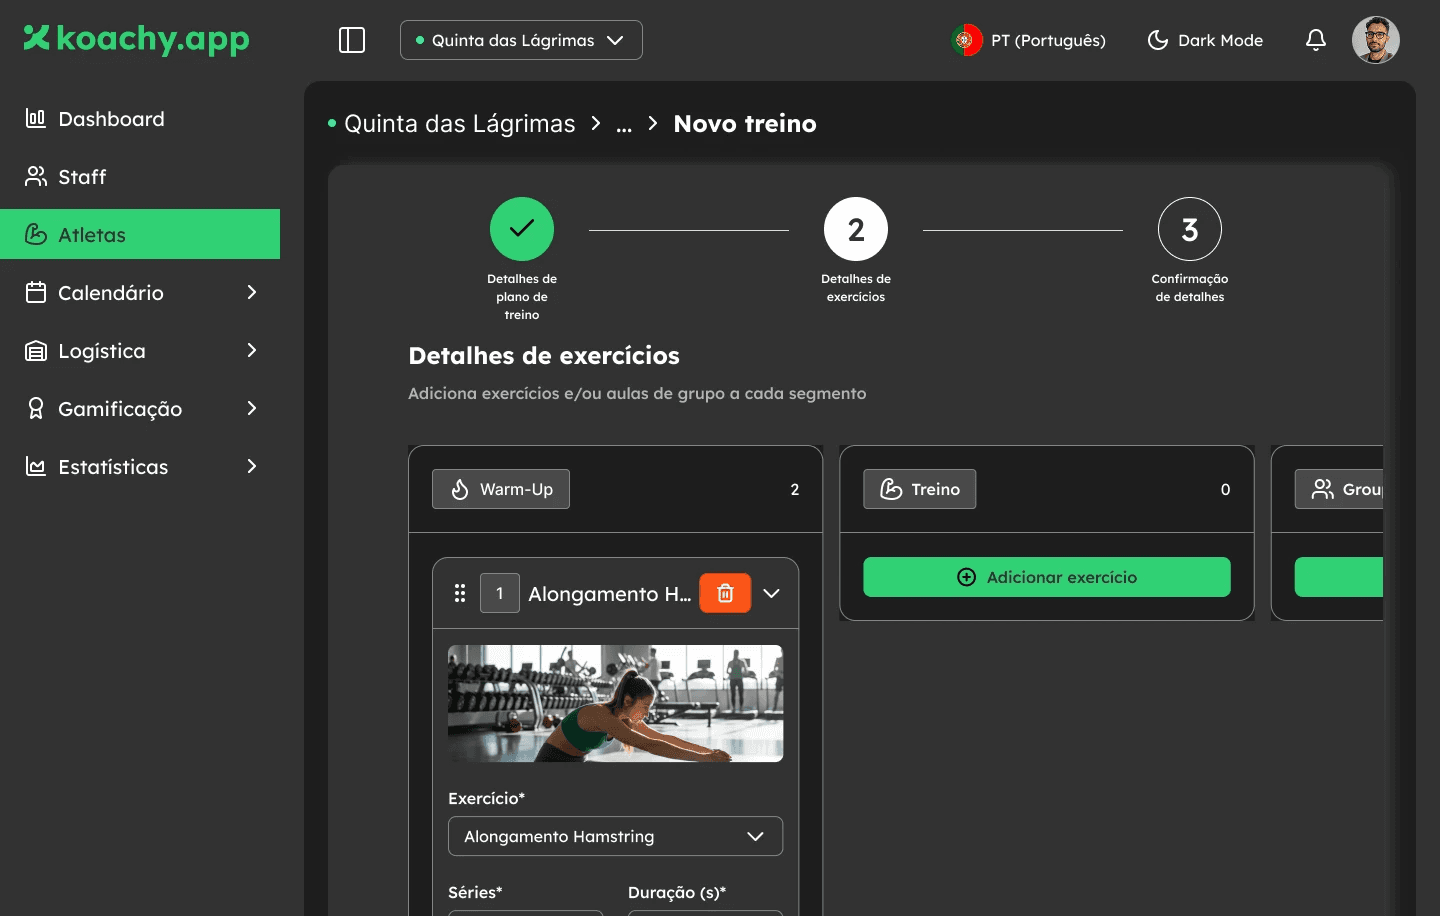
Task: Select step 2 Detalhes de exercícios
Action: [x=856, y=229]
